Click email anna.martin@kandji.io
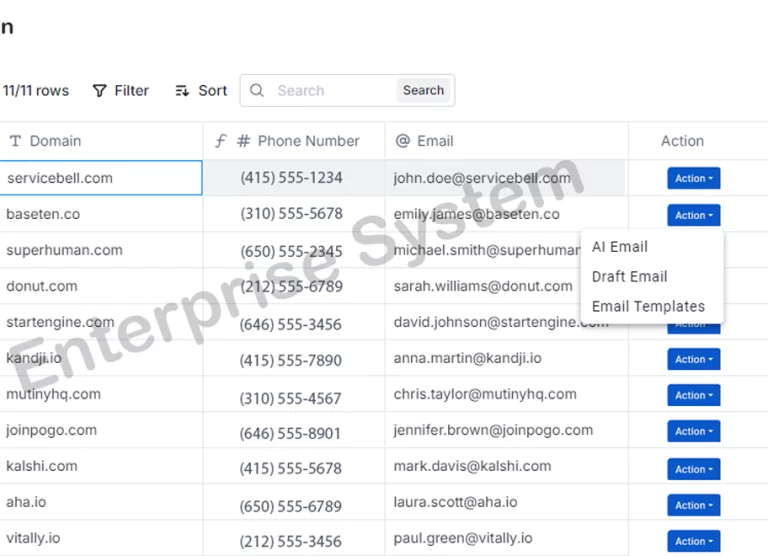The width and height of the screenshot is (768, 556). [x=467, y=358]
